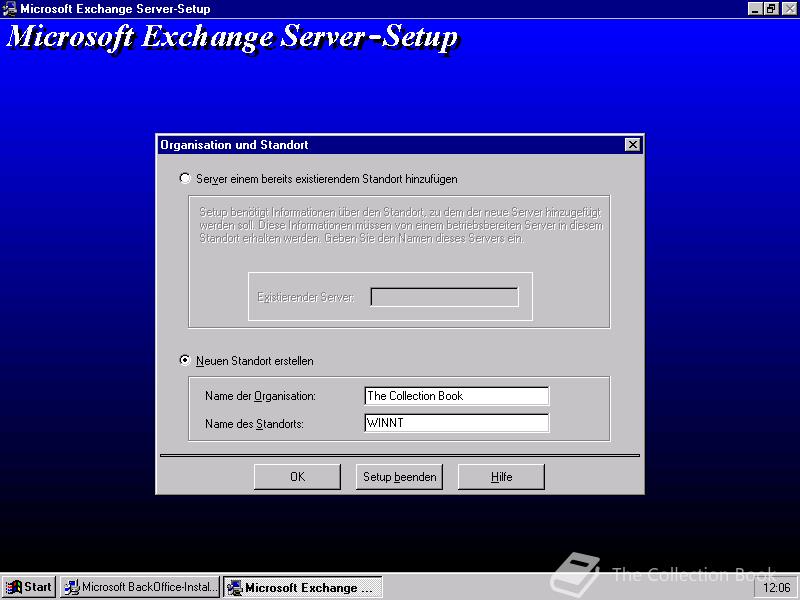Screen dimensions: 800x600
Task: Minimize the Exchange Server-Setup window
Action: click(756, 9)
